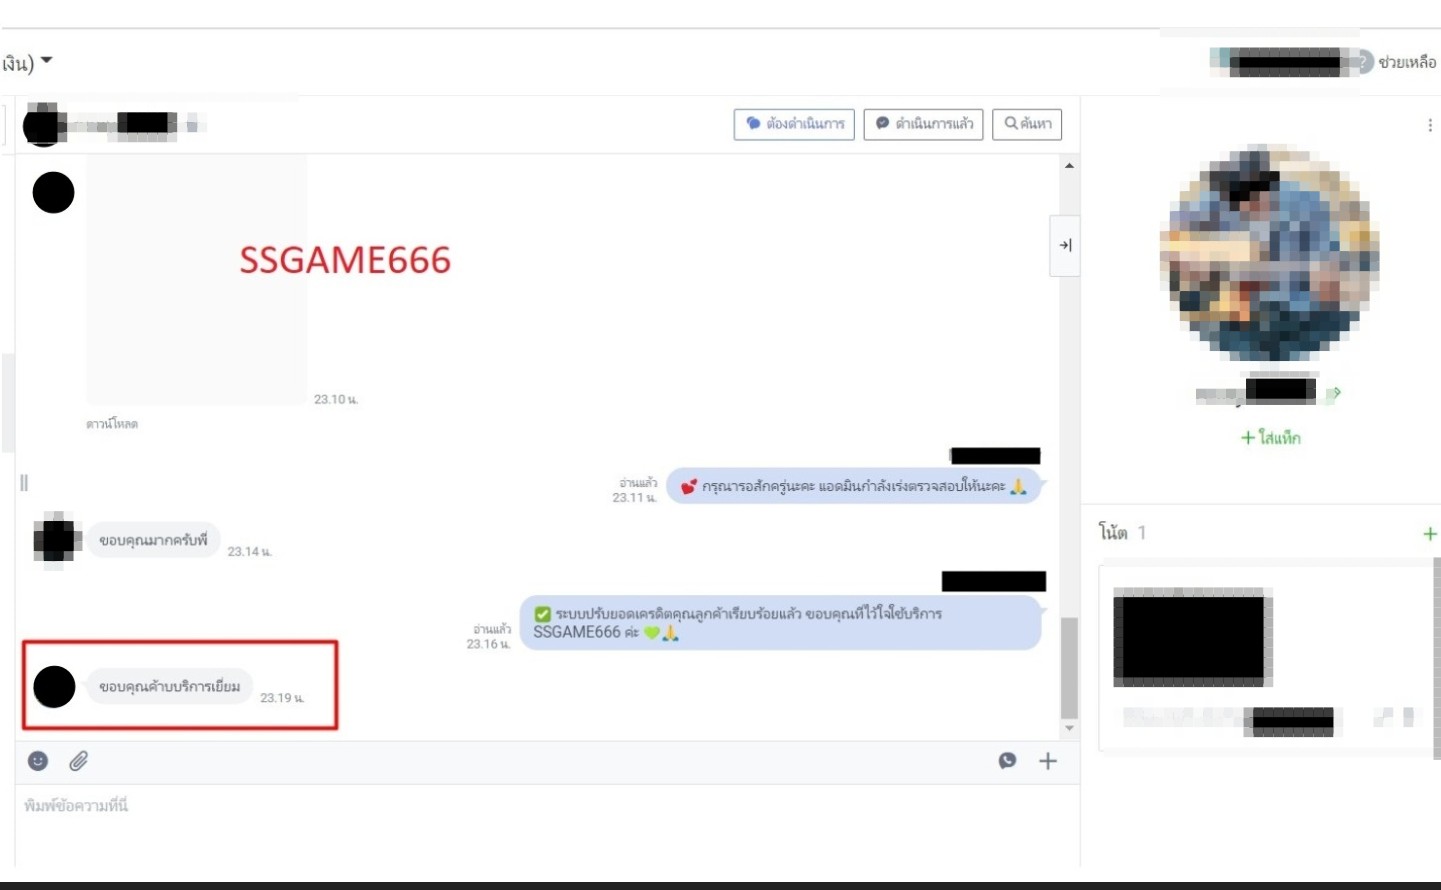Click the chat scroll down arrow
The width and height of the screenshot is (1441, 890).
[1069, 728]
